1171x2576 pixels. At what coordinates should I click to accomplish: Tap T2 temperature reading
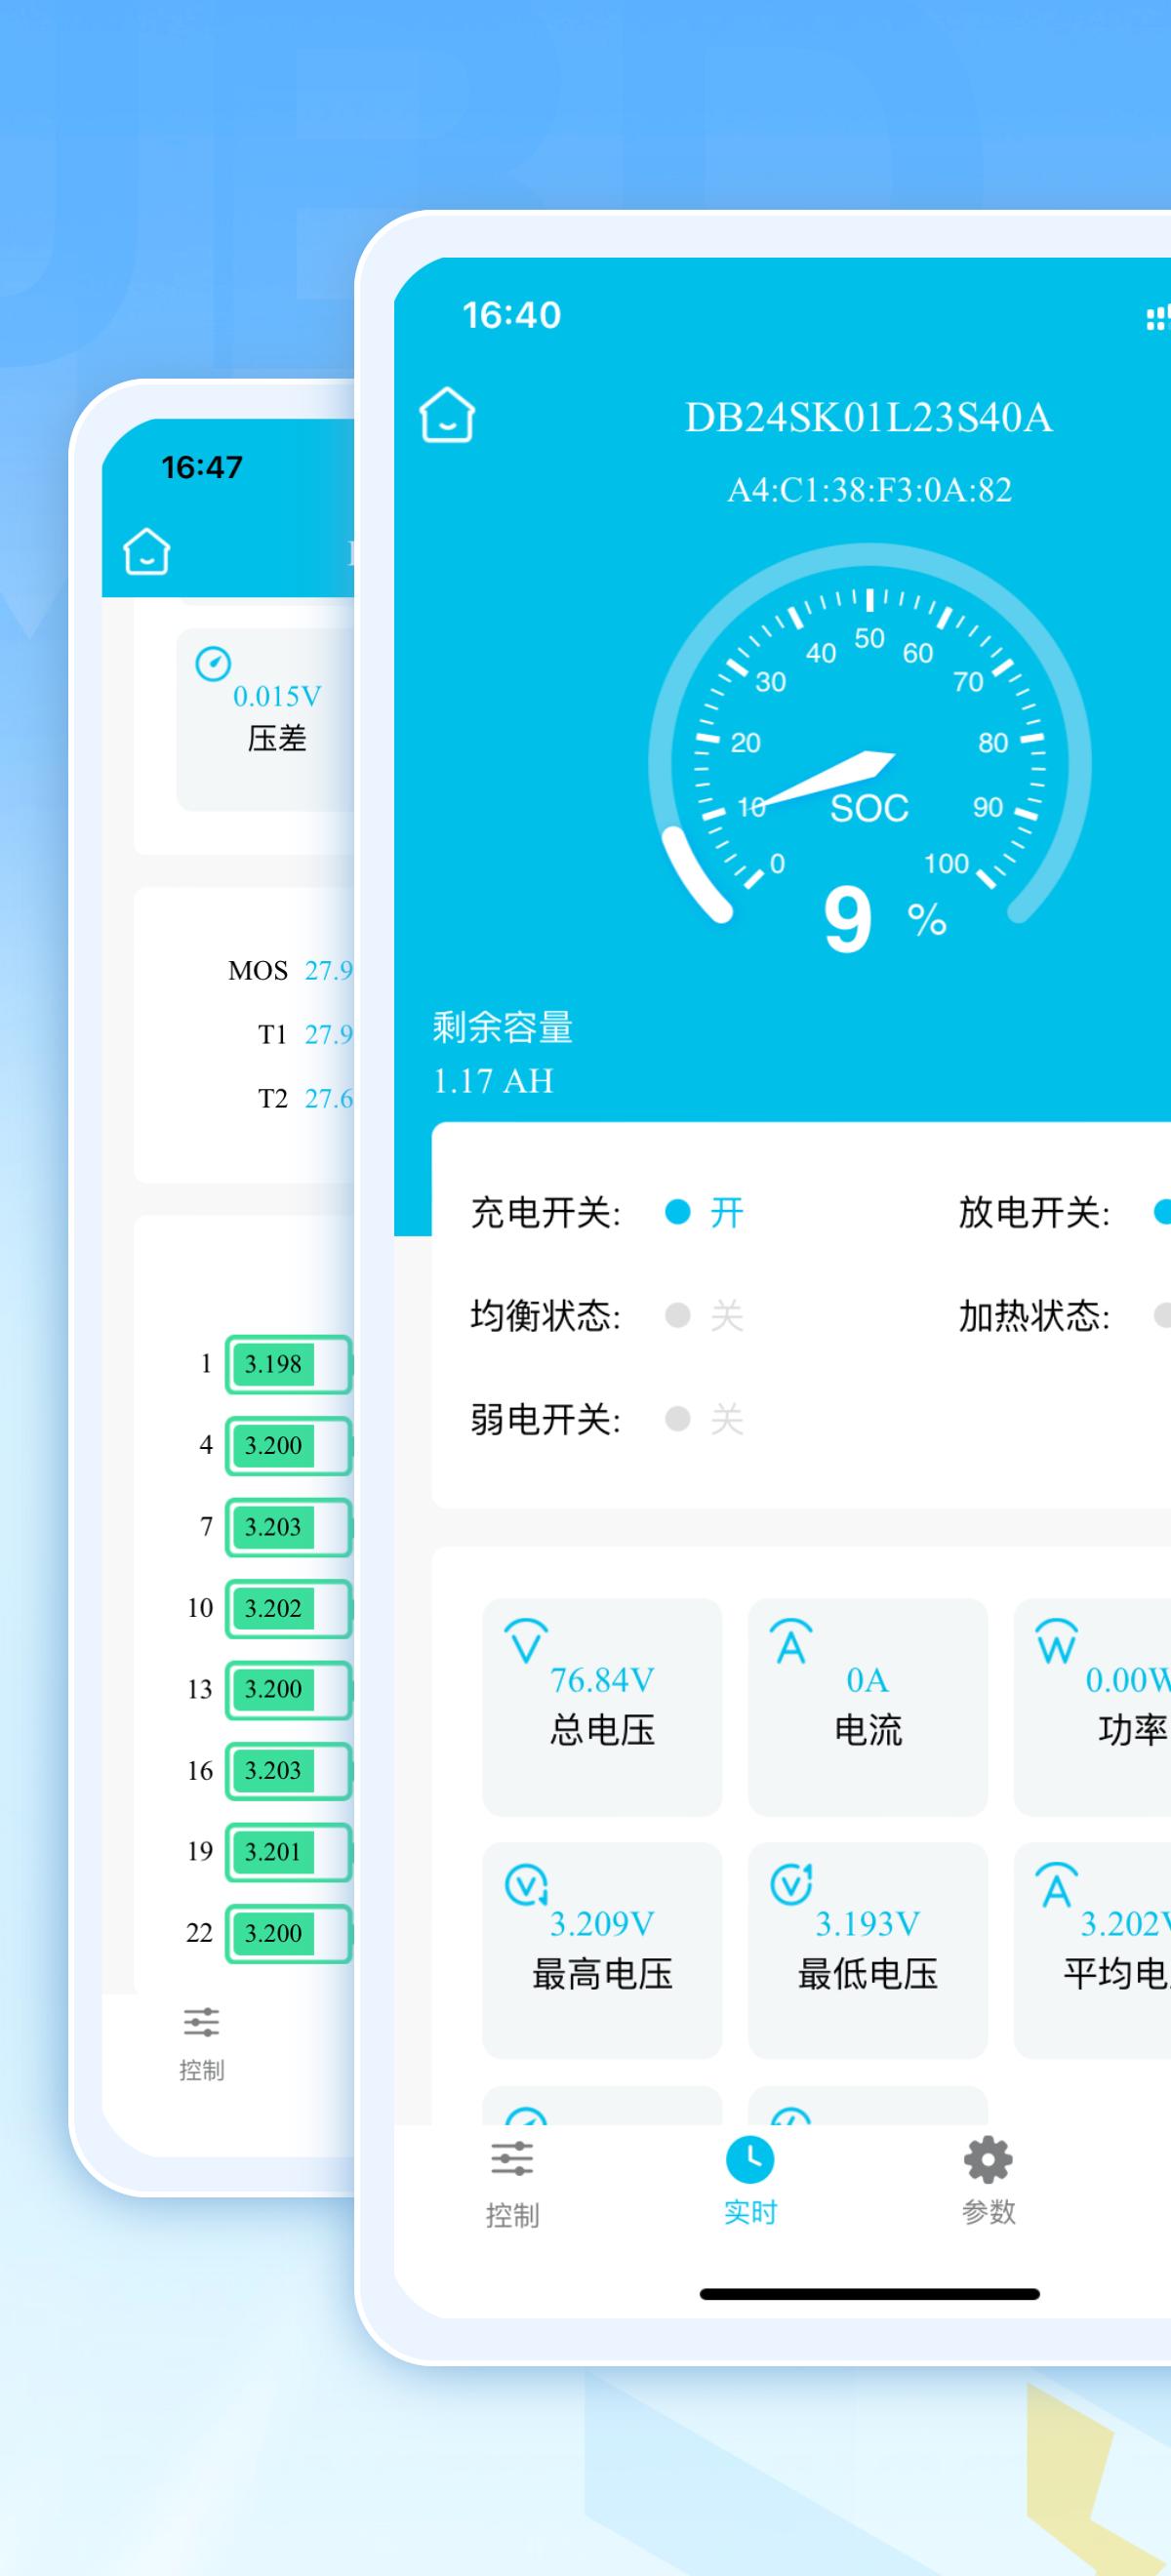click(x=329, y=1098)
